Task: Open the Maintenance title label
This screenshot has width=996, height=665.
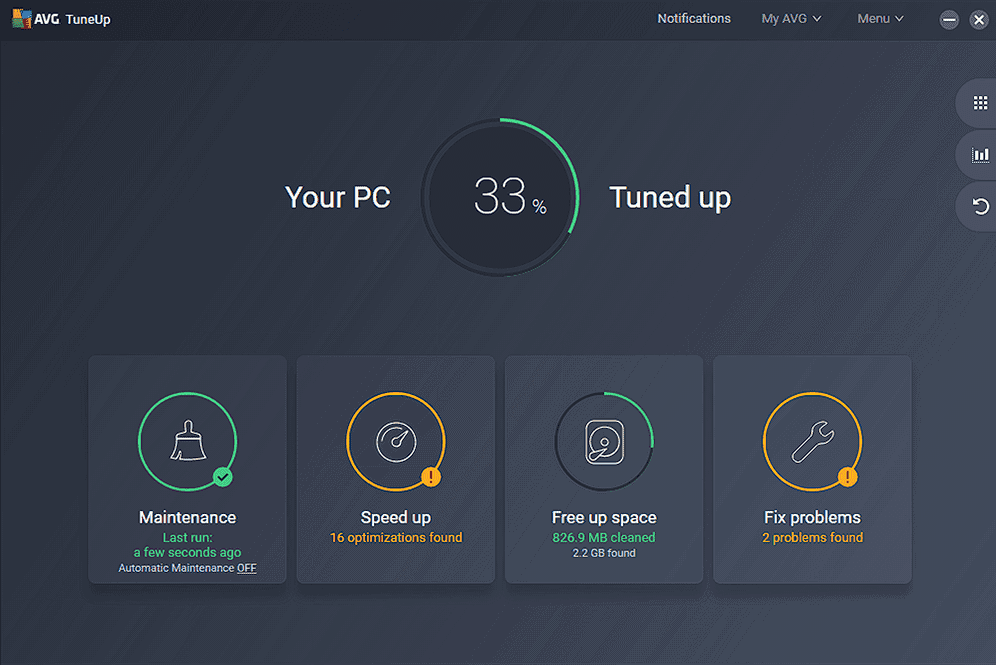Action: click(x=187, y=517)
